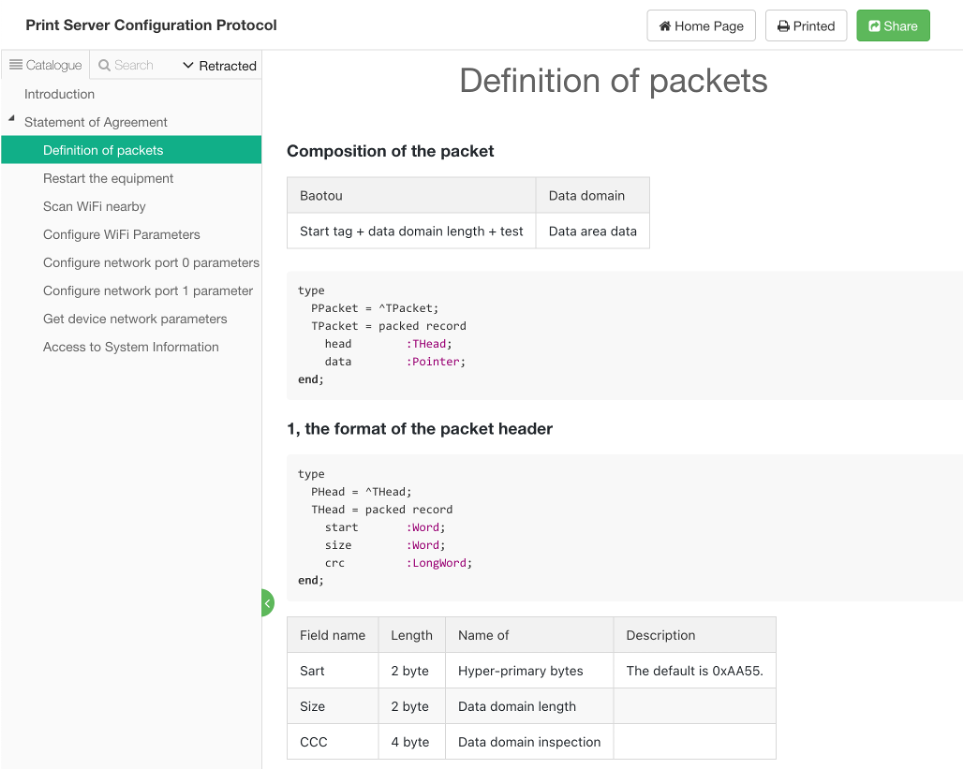Image resolution: width=964 pixels, height=769 pixels.
Task: Toggle the green sidebar collapse arrow
Action: (266, 602)
